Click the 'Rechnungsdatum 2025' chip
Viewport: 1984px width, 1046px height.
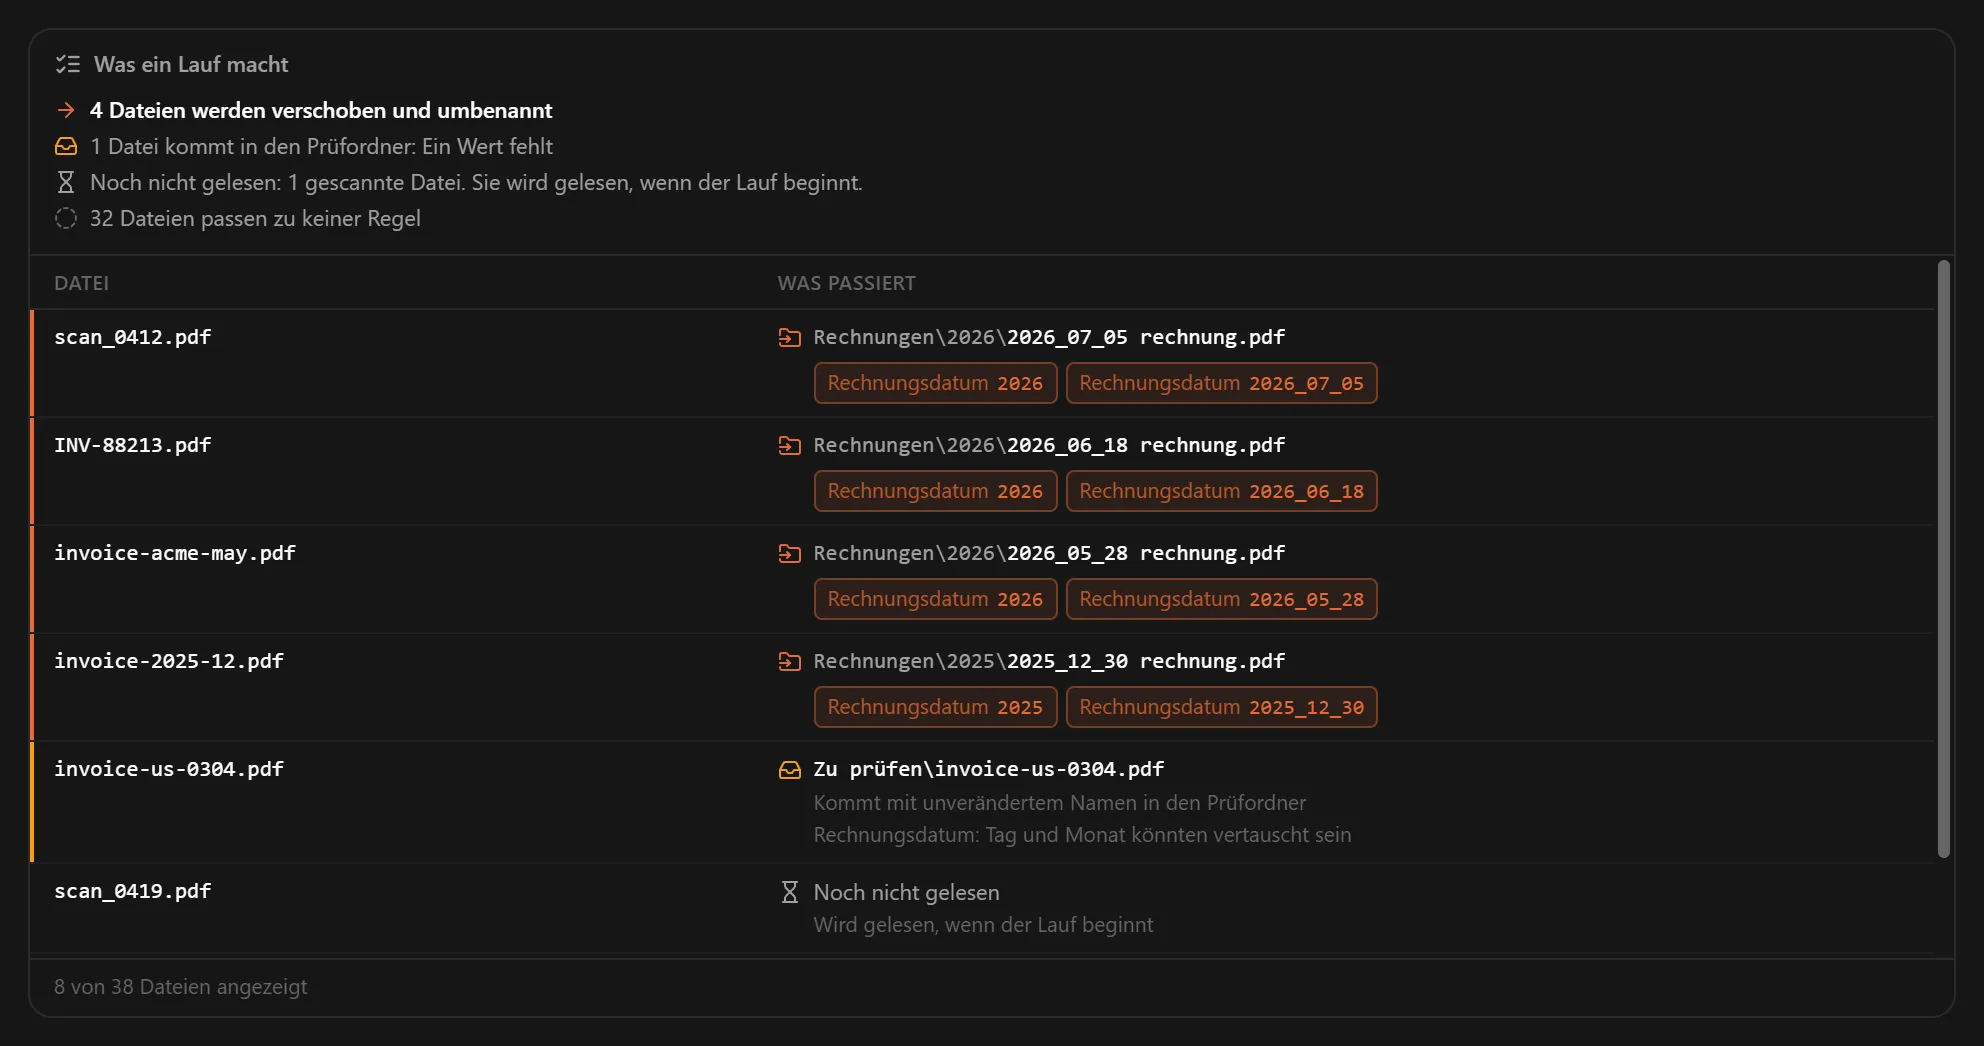click(x=935, y=707)
